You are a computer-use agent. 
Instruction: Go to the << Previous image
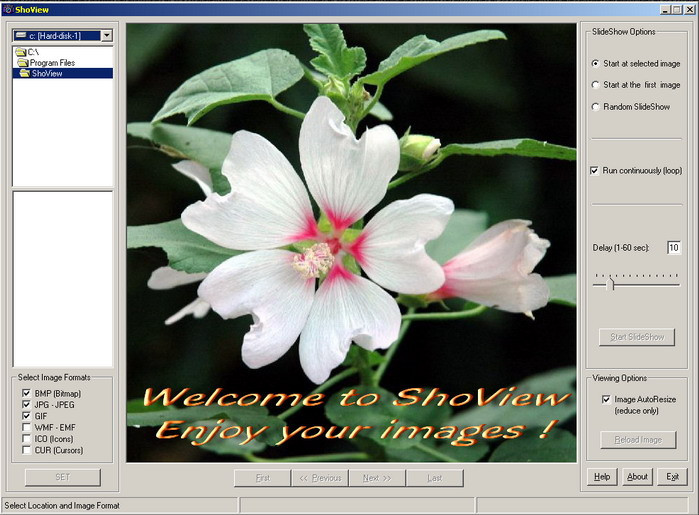point(320,478)
